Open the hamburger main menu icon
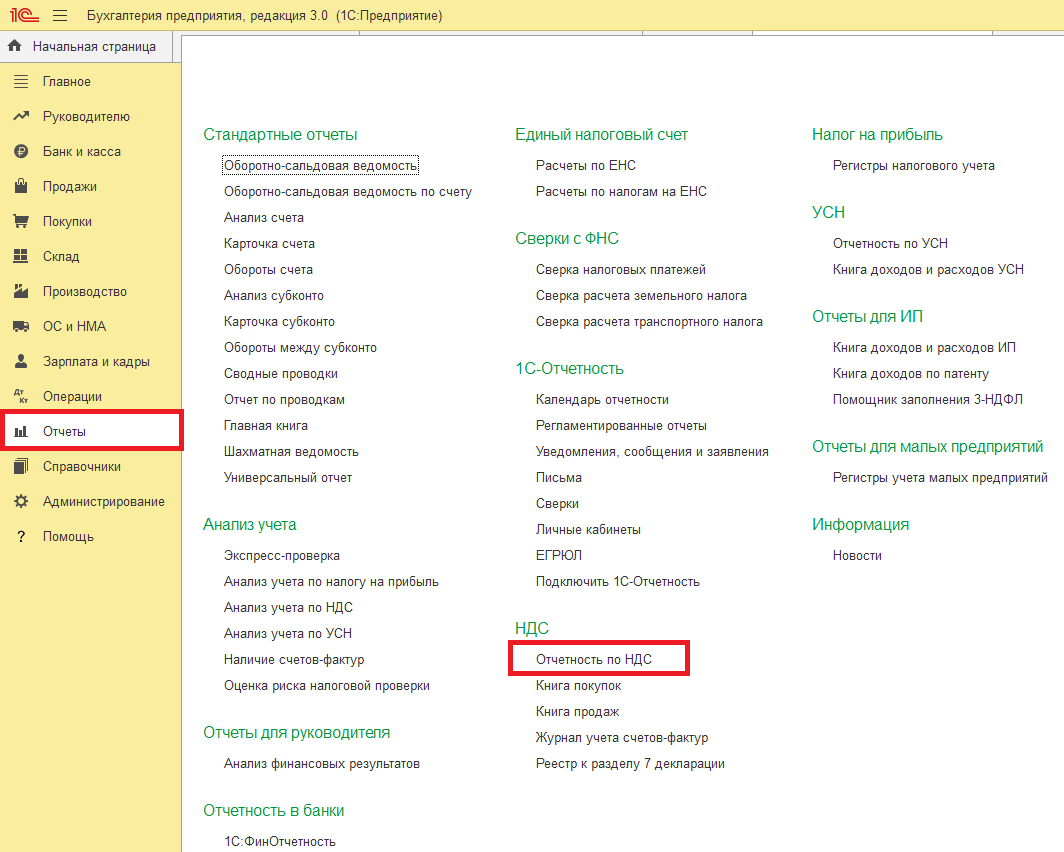This screenshot has height=852, width=1064. click(60, 16)
